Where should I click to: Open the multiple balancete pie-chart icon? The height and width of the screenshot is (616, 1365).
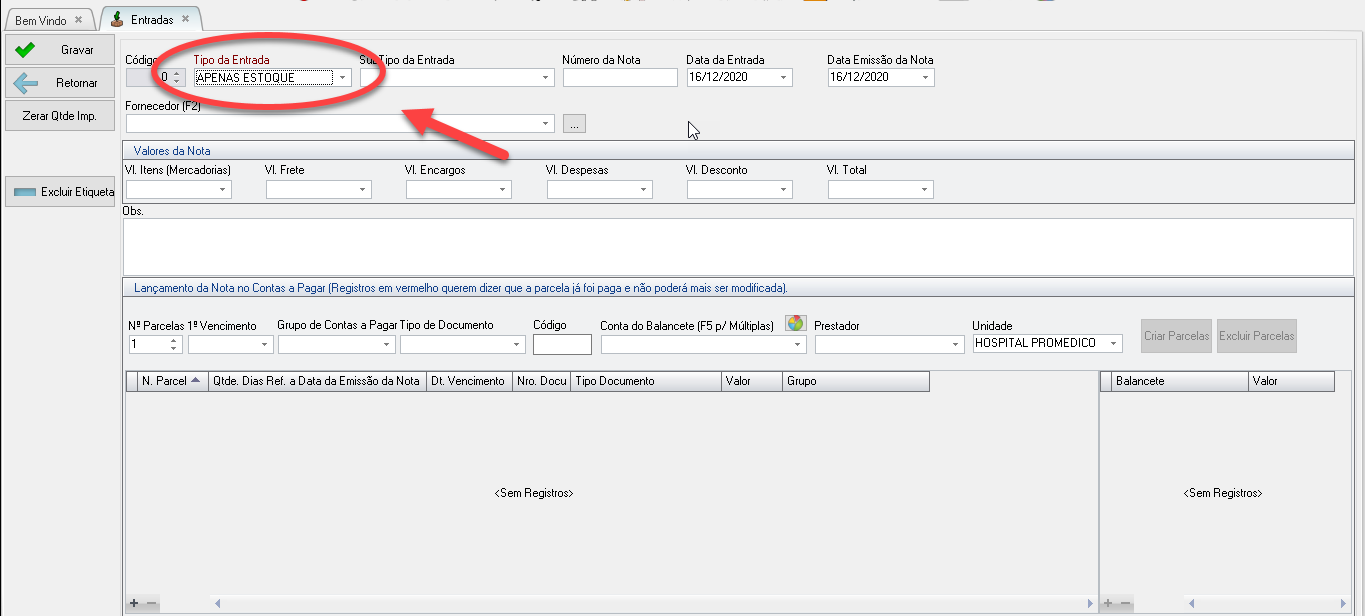(x=795, y=323)
